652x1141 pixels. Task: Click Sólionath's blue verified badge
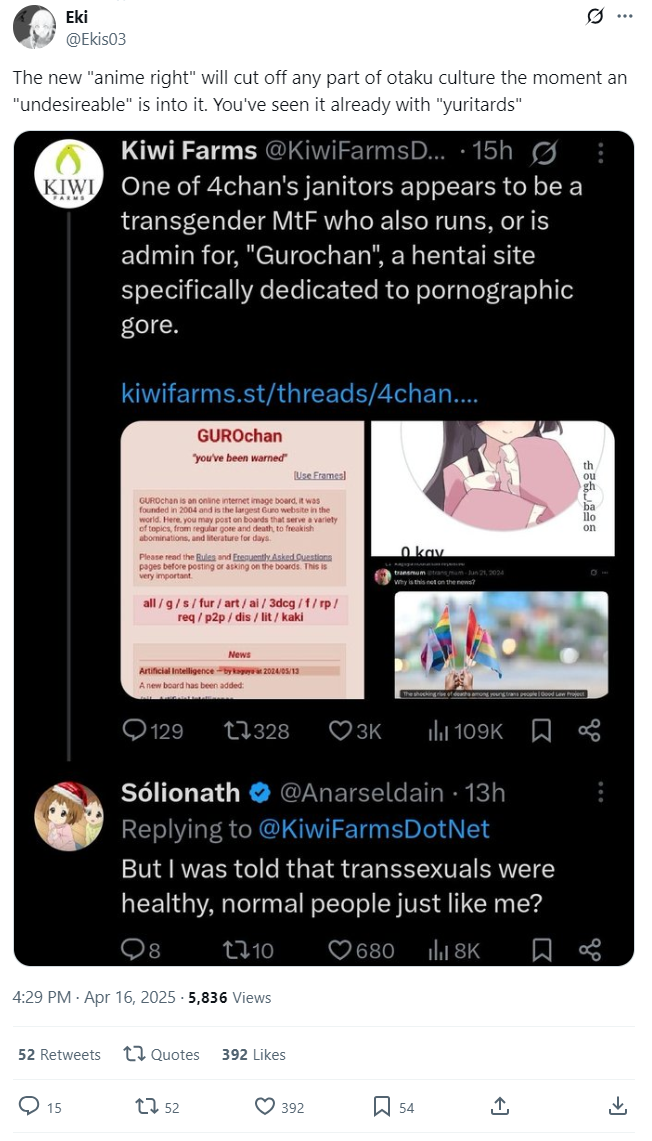click(259, 793)
